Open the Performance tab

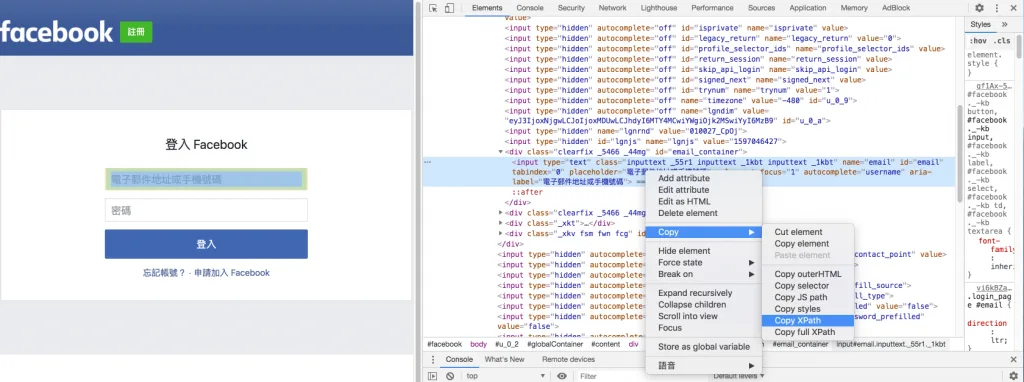[712, 8]
